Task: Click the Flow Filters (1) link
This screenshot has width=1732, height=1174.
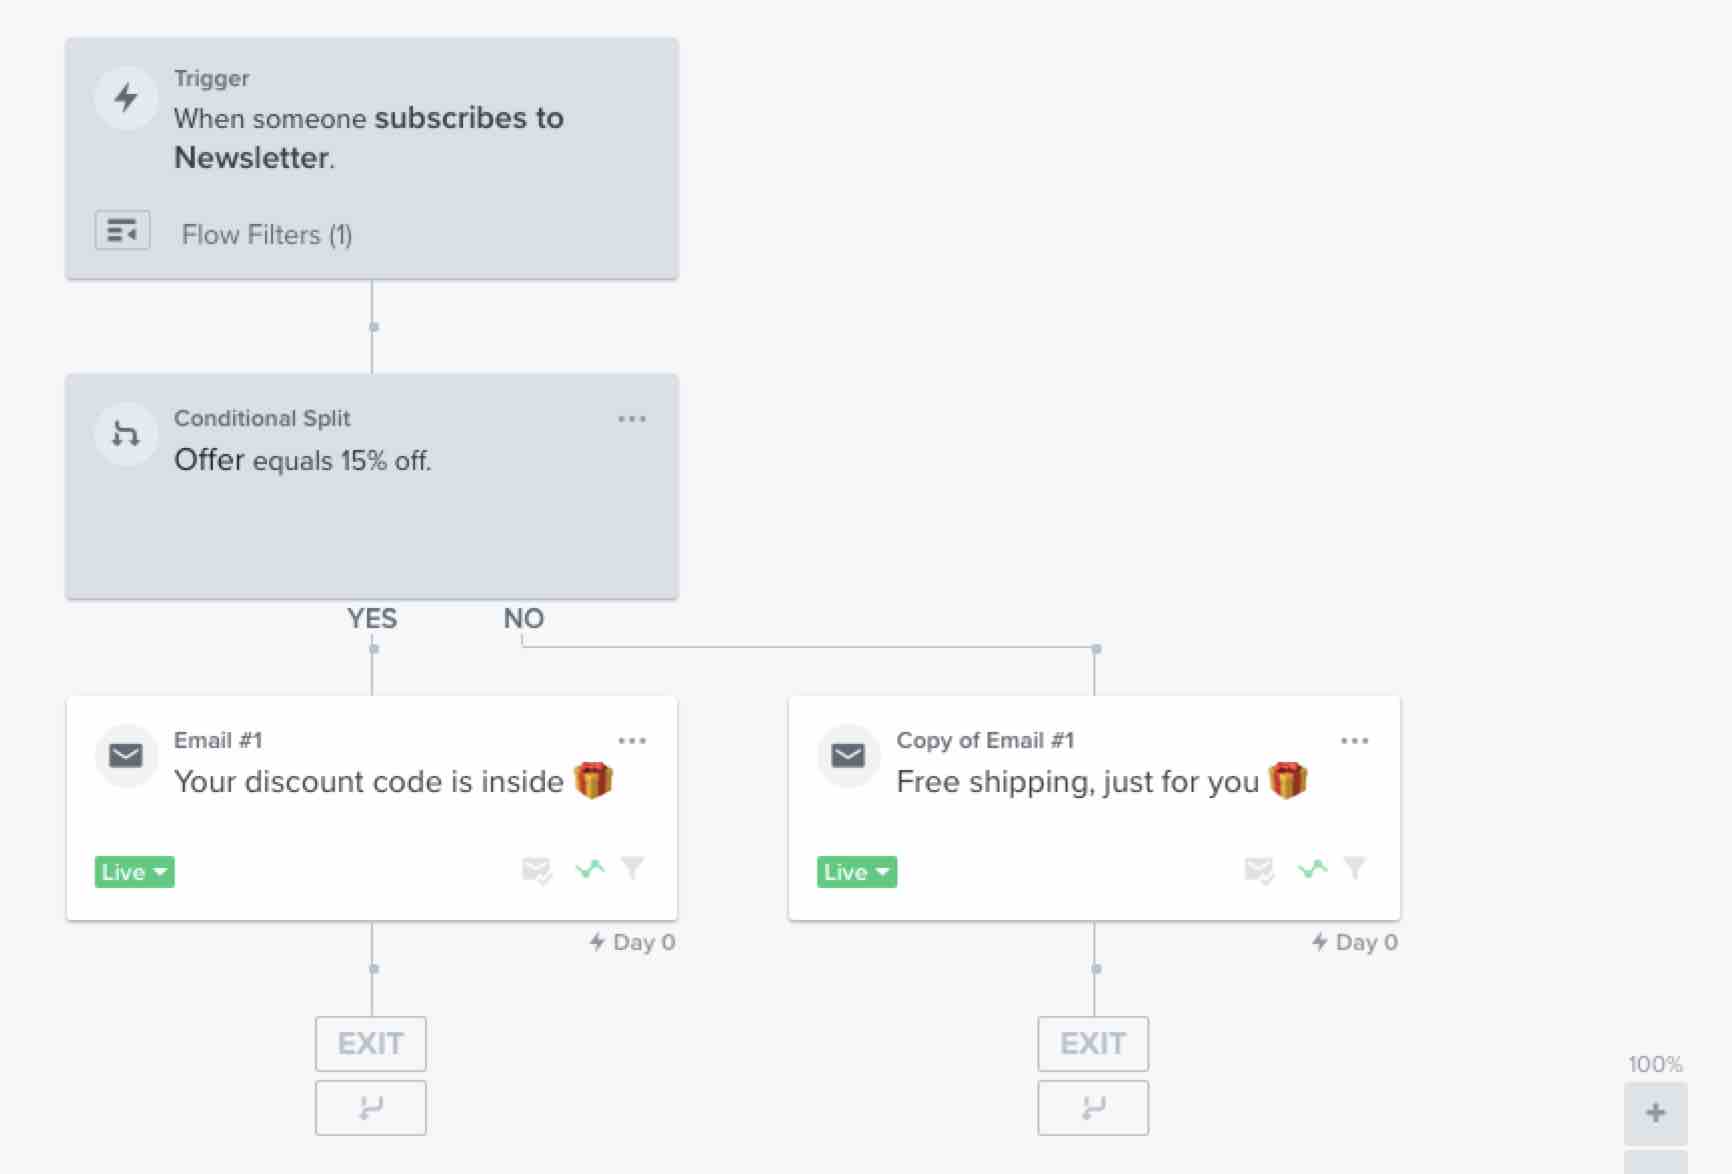Action: 266,234
